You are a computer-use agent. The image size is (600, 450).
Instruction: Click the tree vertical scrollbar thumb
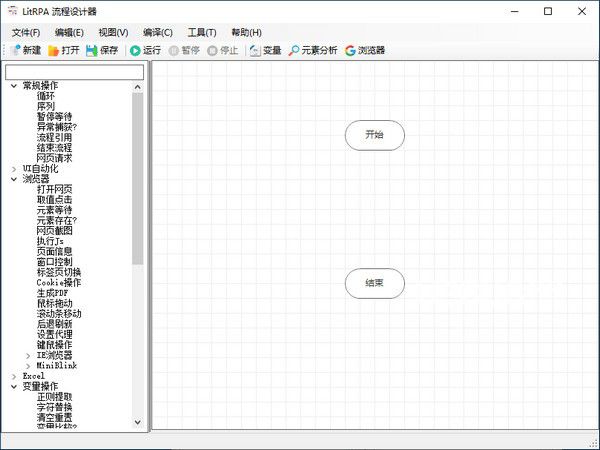click(138, 178)
